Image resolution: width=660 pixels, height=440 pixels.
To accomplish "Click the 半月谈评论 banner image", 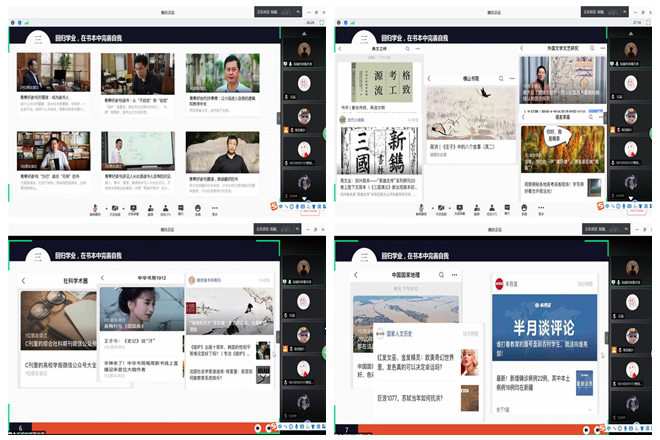I will pyautogui.click(x=547, y=320).
